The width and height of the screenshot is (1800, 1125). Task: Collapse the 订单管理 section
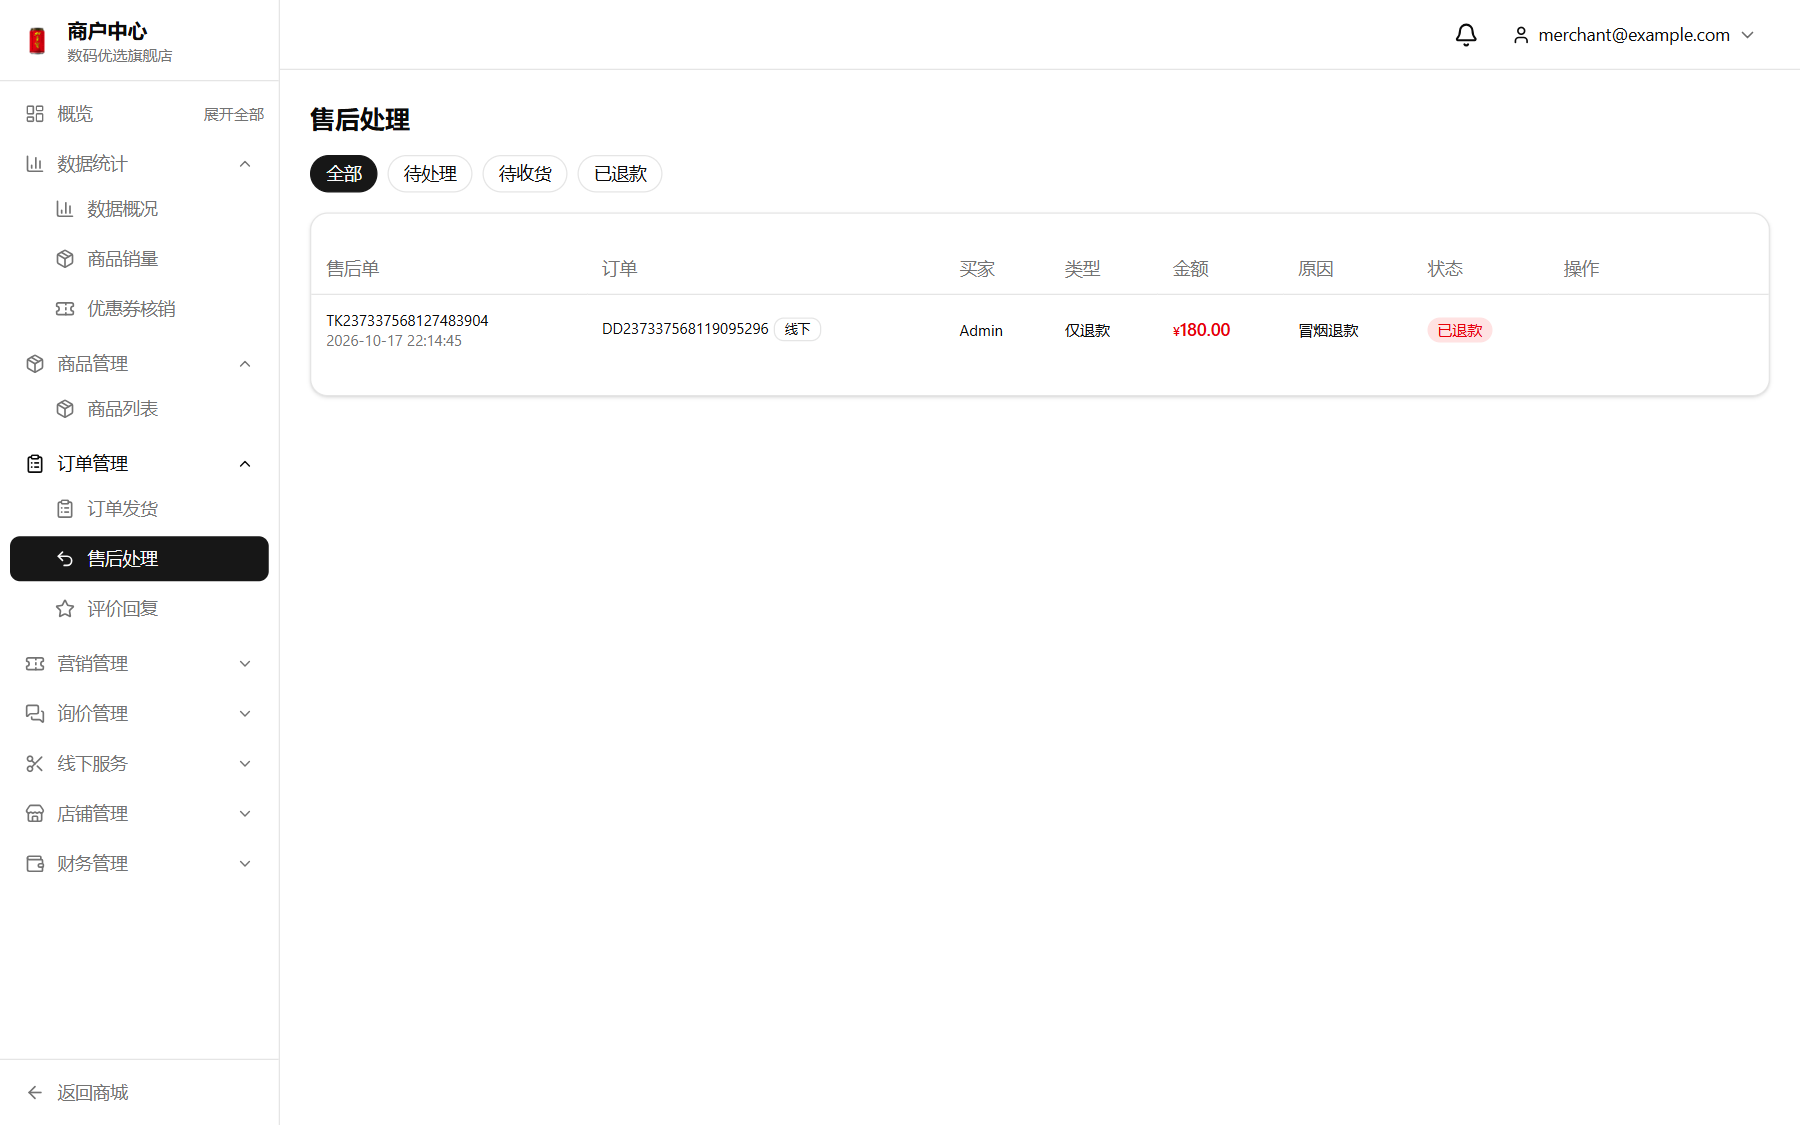click(245, 464)
